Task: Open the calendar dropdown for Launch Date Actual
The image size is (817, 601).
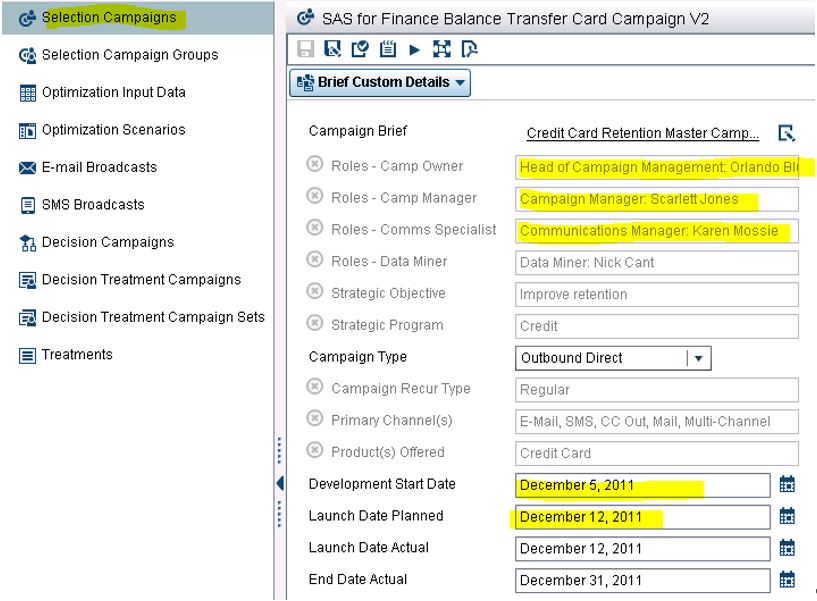Action: (787, 548)
